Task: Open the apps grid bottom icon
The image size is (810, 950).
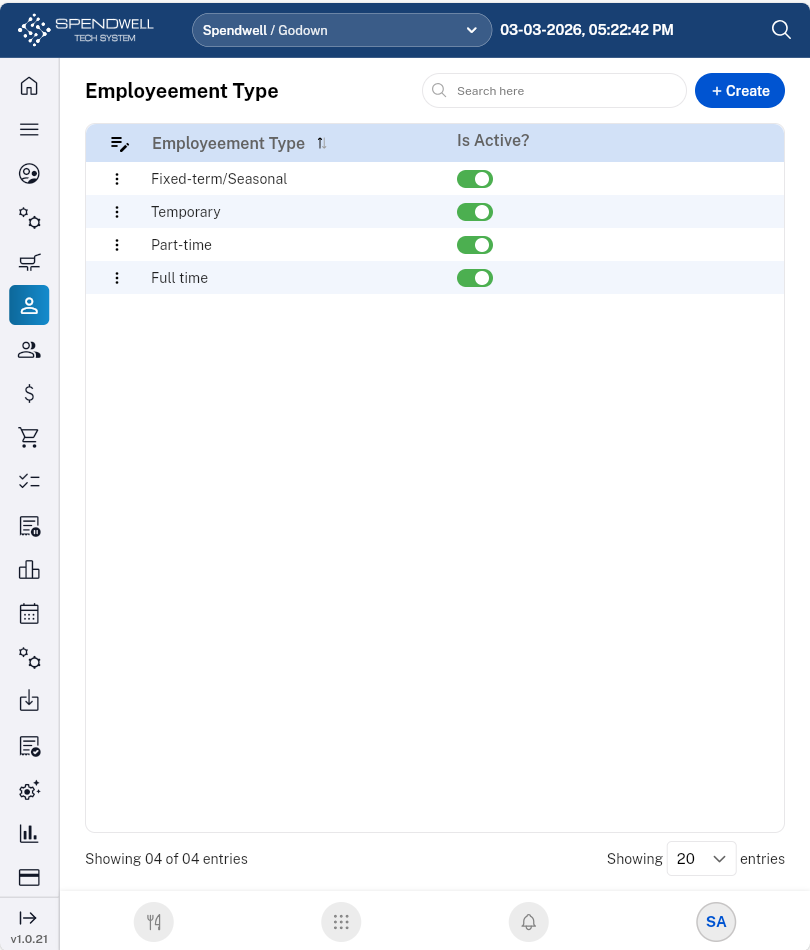Action: (341, 922)
